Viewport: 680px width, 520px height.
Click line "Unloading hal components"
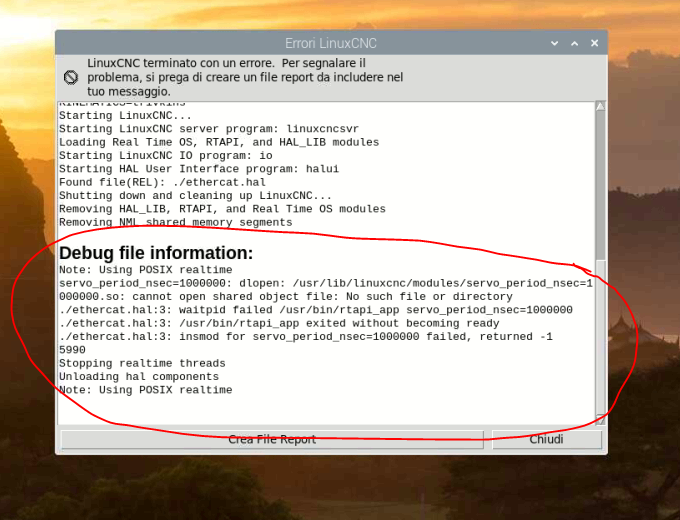tap(139, 377)
